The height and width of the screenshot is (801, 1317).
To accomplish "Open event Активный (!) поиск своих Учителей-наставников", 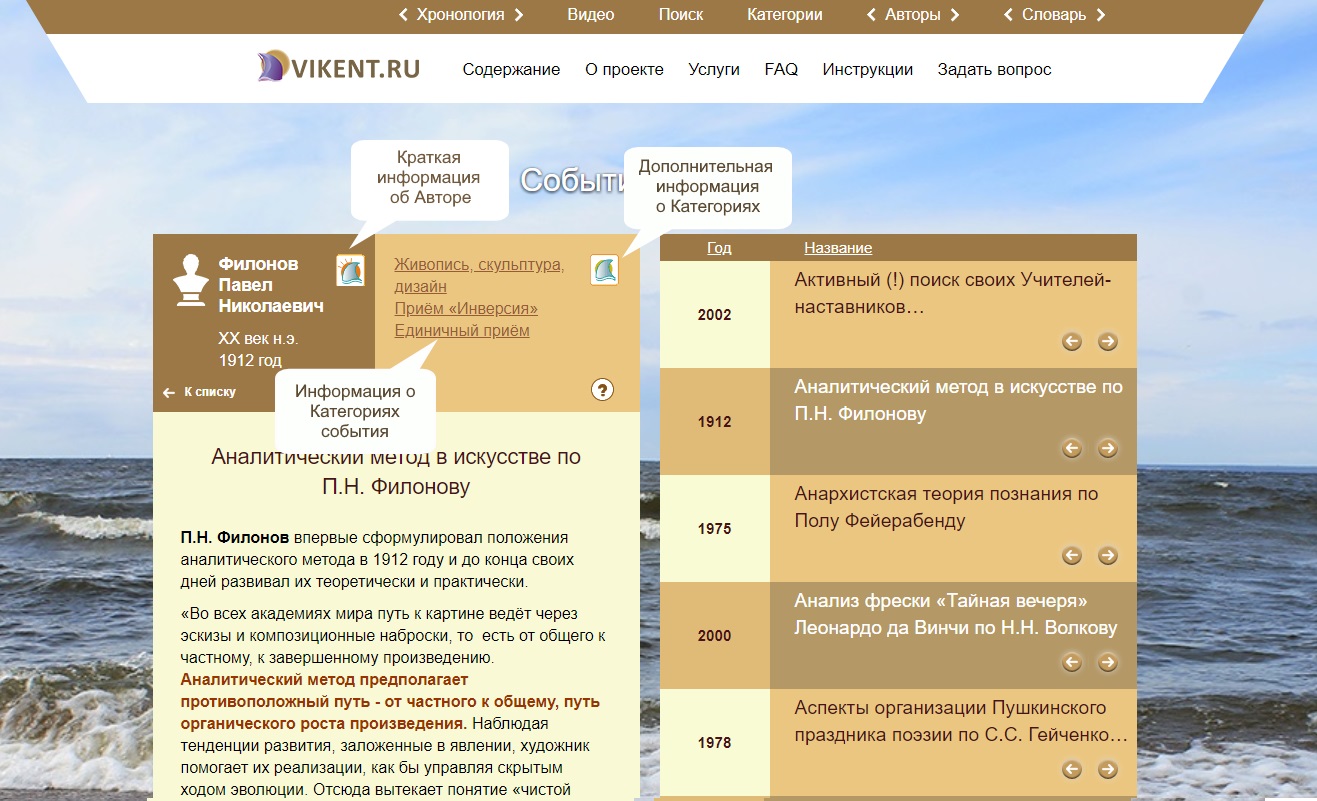I will (x=952, y=292).
